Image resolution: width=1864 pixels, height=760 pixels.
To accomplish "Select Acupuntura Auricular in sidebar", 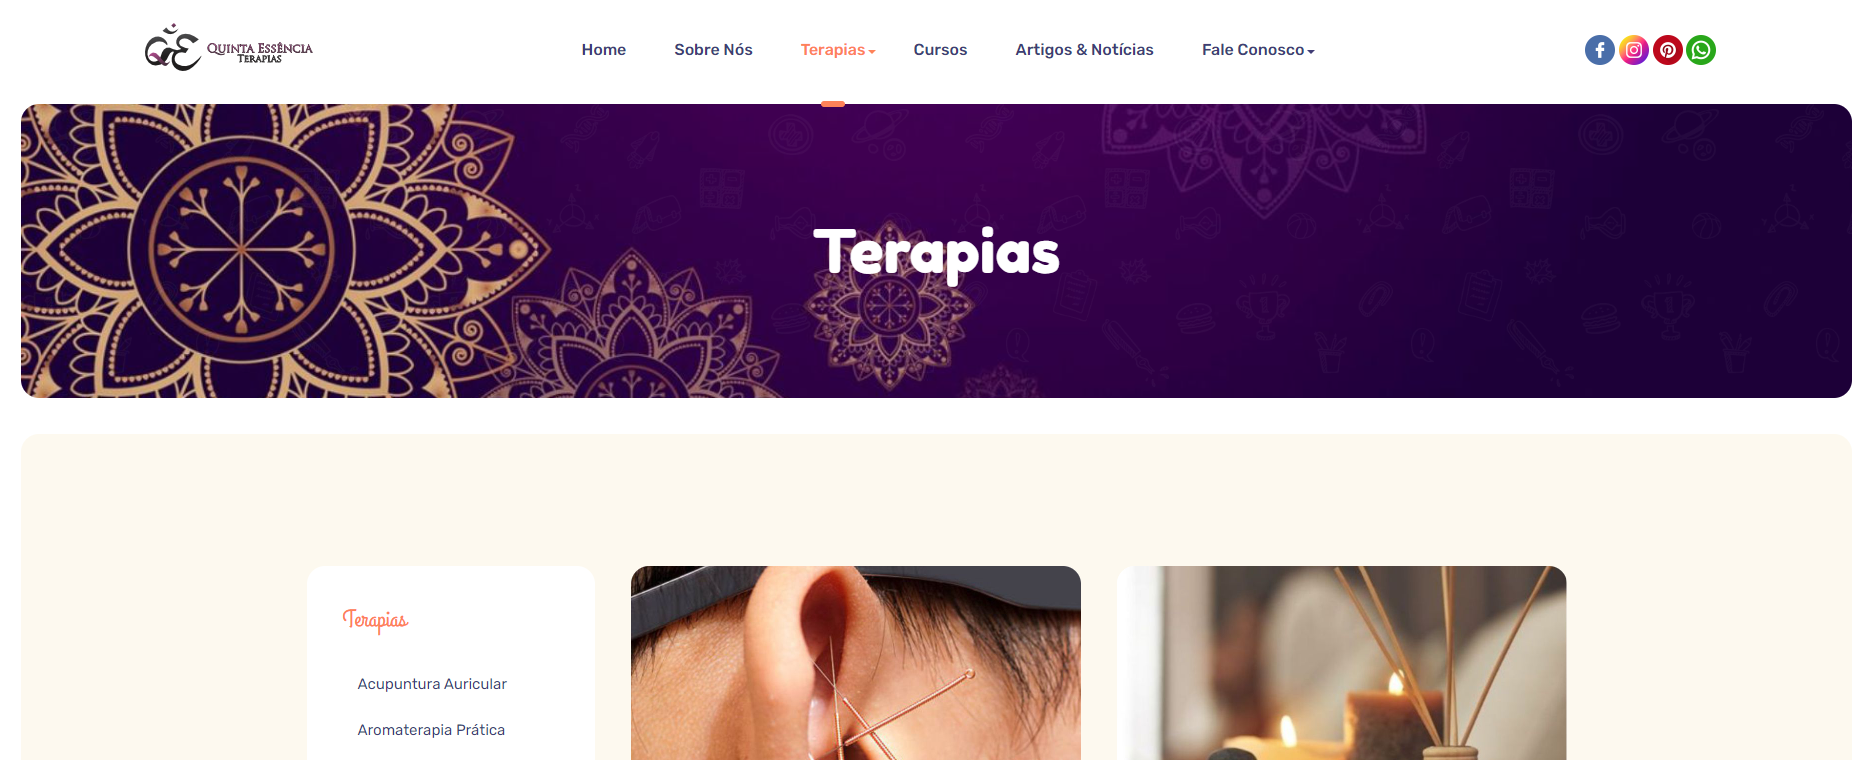I will 432,684.
